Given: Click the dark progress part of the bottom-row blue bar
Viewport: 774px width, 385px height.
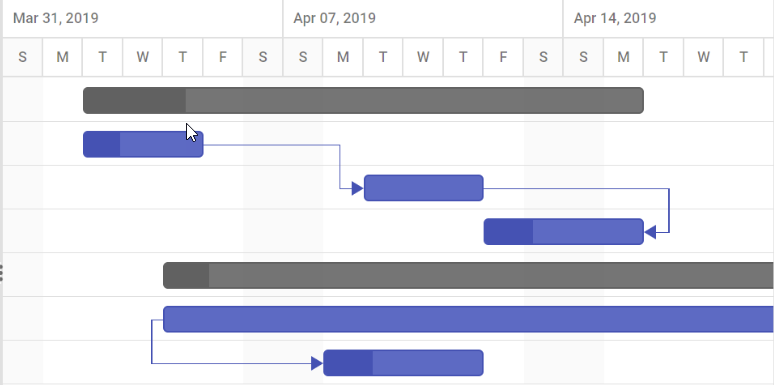Looking at the screenshot, I should click(x=348, y=363).
